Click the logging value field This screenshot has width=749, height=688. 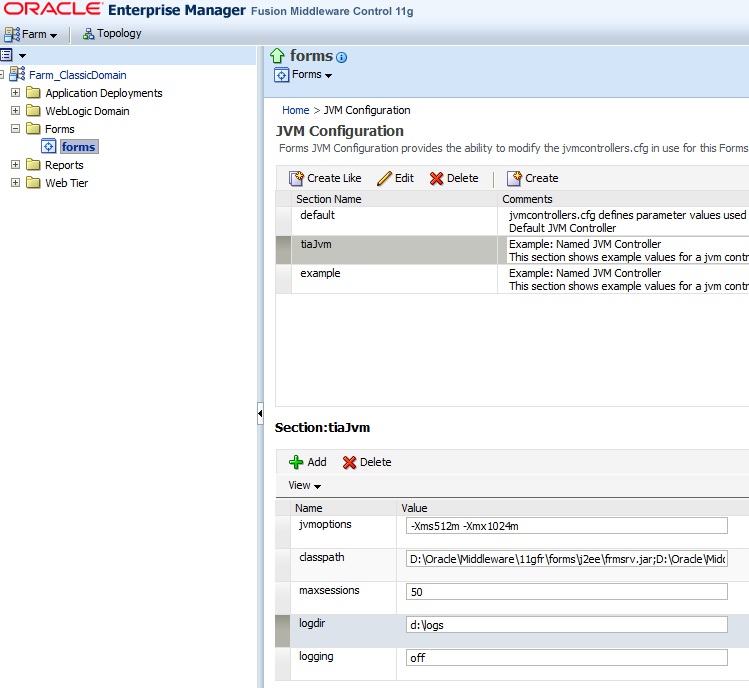tap(567, 657)
